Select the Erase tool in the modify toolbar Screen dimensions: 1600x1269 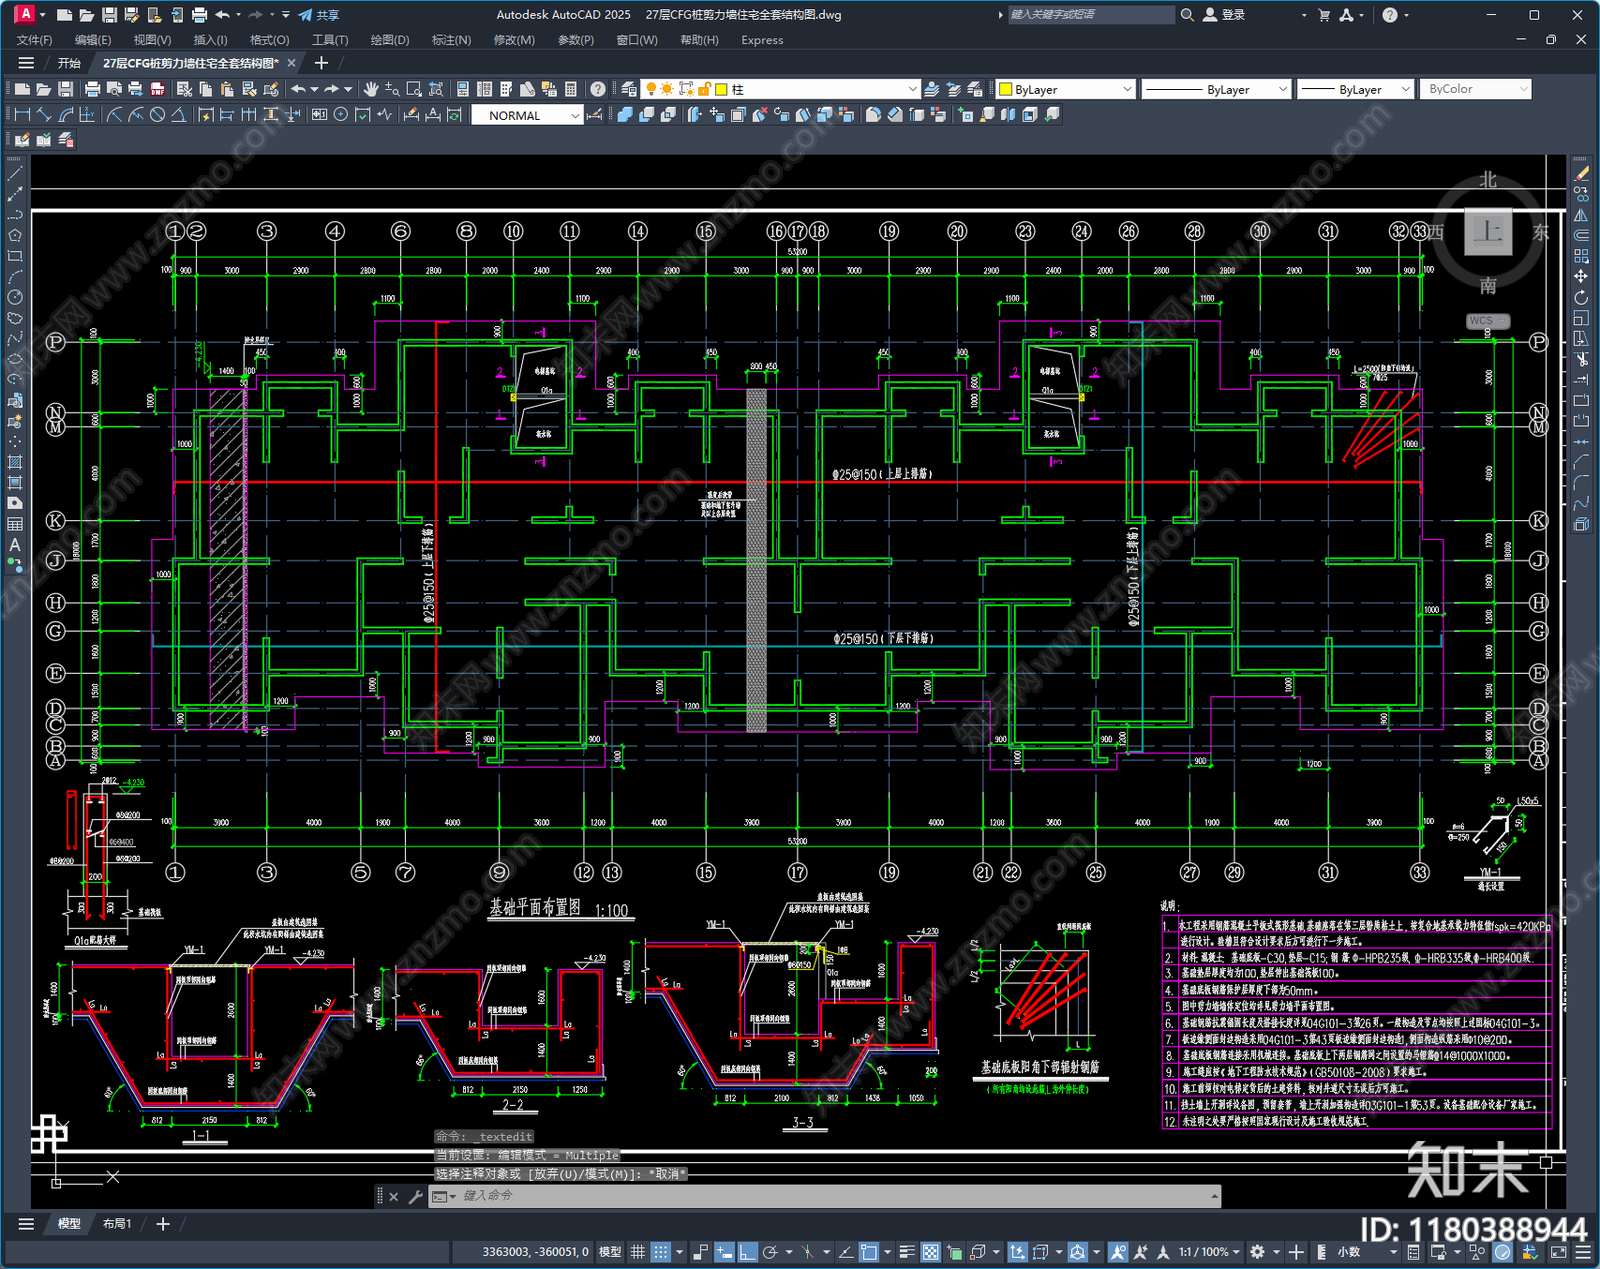click(1581, 173)
